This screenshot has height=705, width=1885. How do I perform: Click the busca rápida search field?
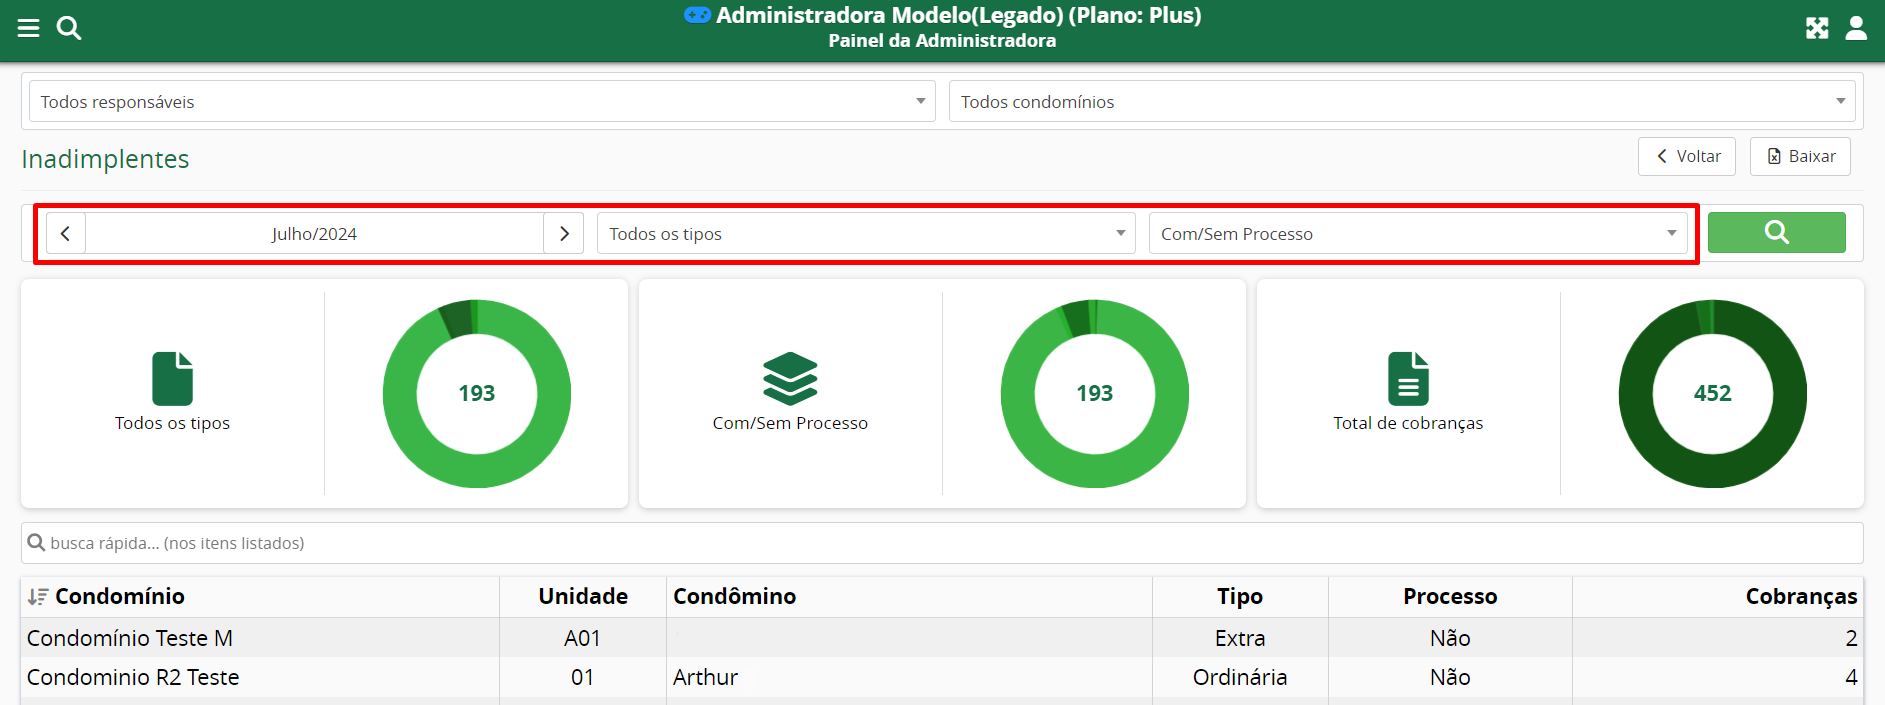(x=940, y=543)
